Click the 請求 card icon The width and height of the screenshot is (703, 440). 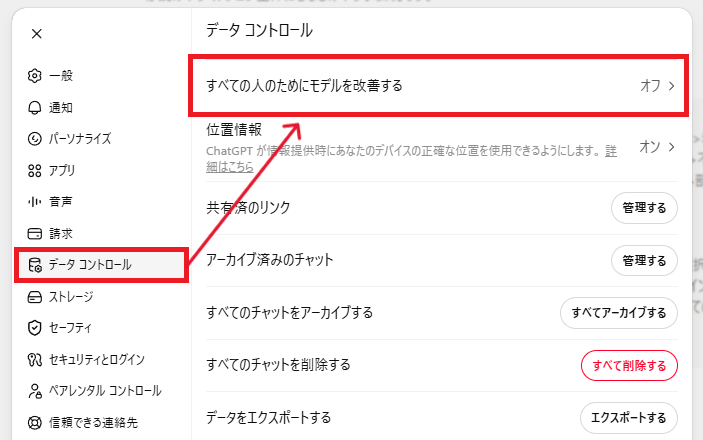pos(35,234)
